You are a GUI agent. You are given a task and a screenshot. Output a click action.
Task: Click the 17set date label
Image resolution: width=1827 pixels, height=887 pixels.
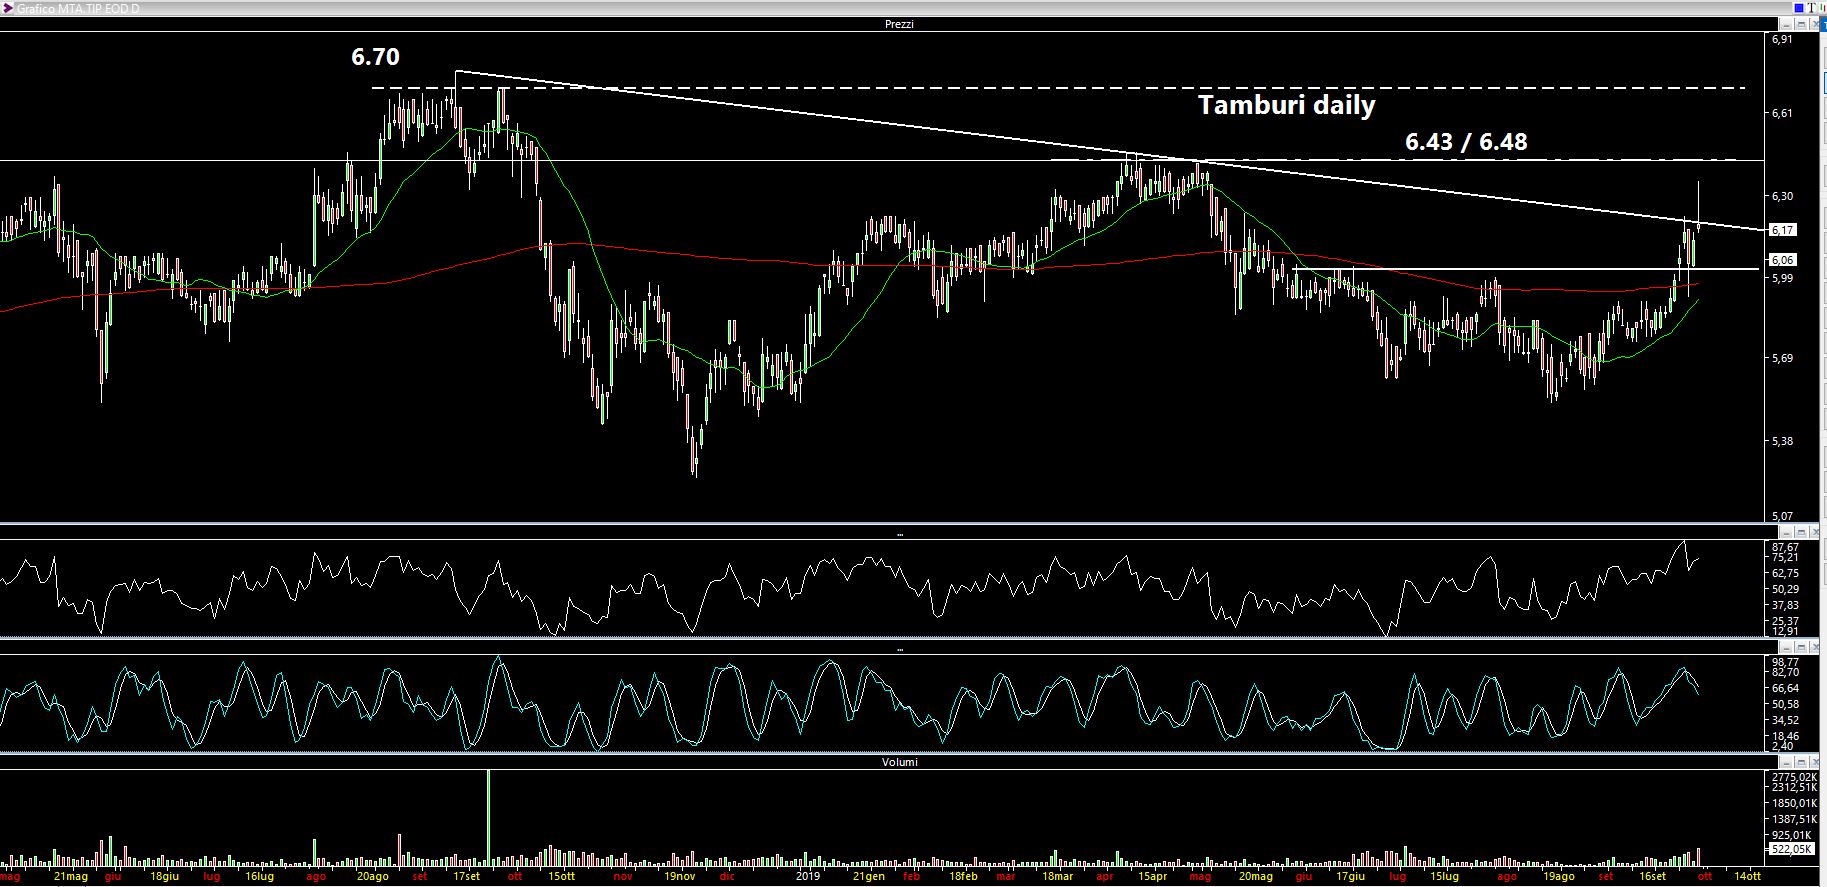tap(466, 877)
